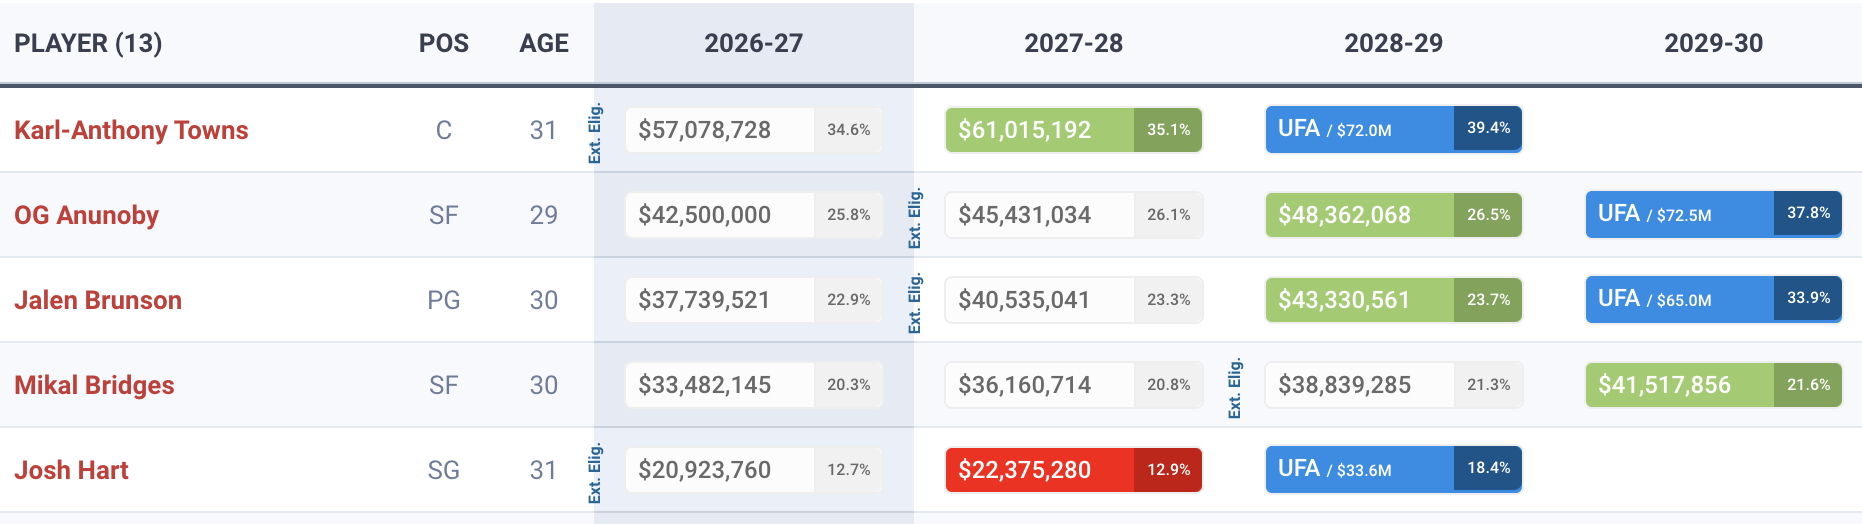Click the PLAYER (13) header
1862x524 pixels.
88,43
